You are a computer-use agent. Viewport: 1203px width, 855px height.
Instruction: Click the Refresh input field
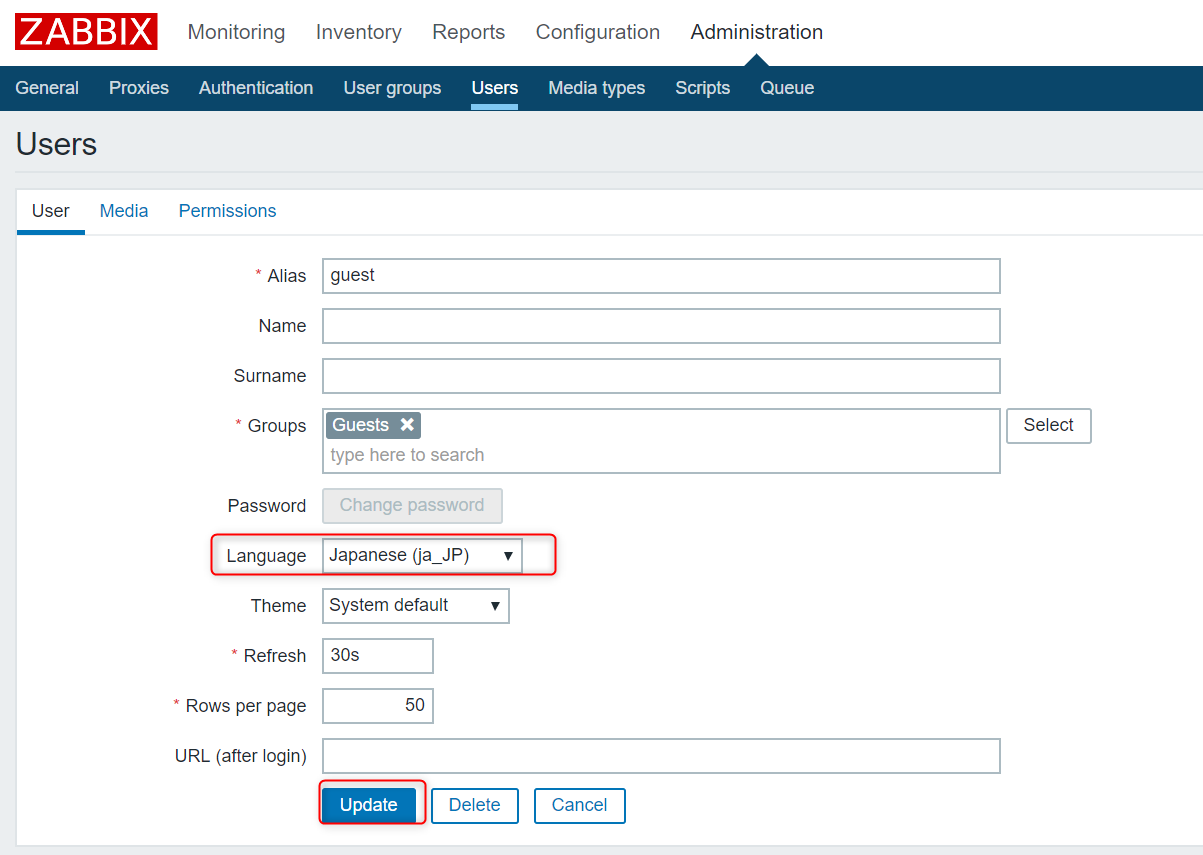pos(378,656)
